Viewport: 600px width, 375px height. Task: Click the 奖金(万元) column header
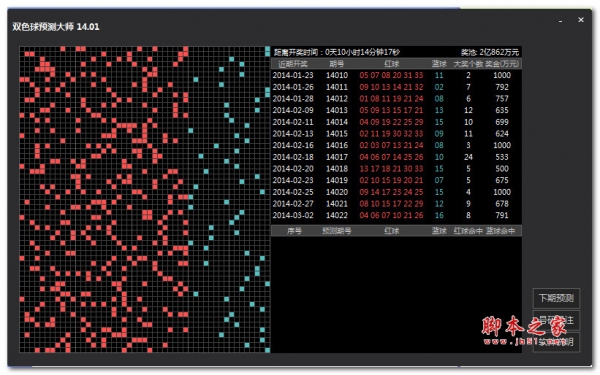tap(502, 64)
